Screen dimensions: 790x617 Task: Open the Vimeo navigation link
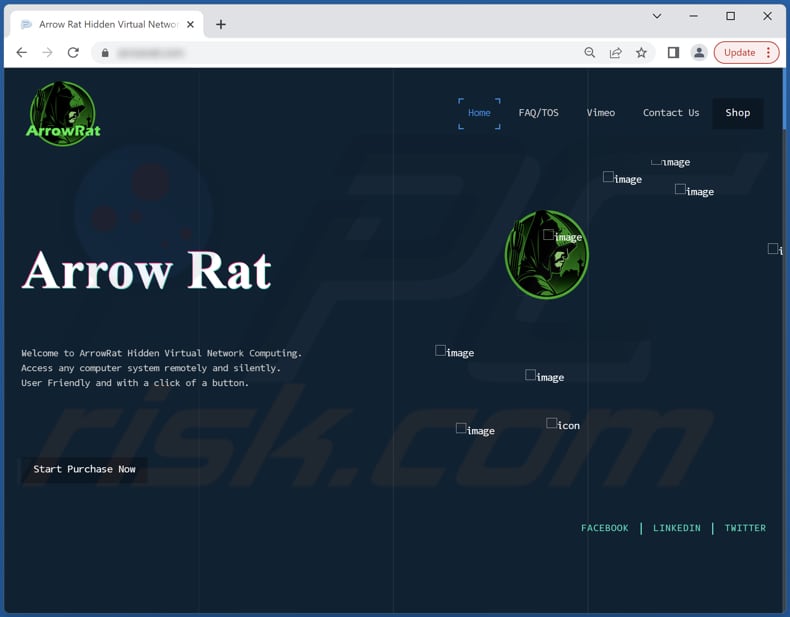pyautogui.click(x=600, y=113)
